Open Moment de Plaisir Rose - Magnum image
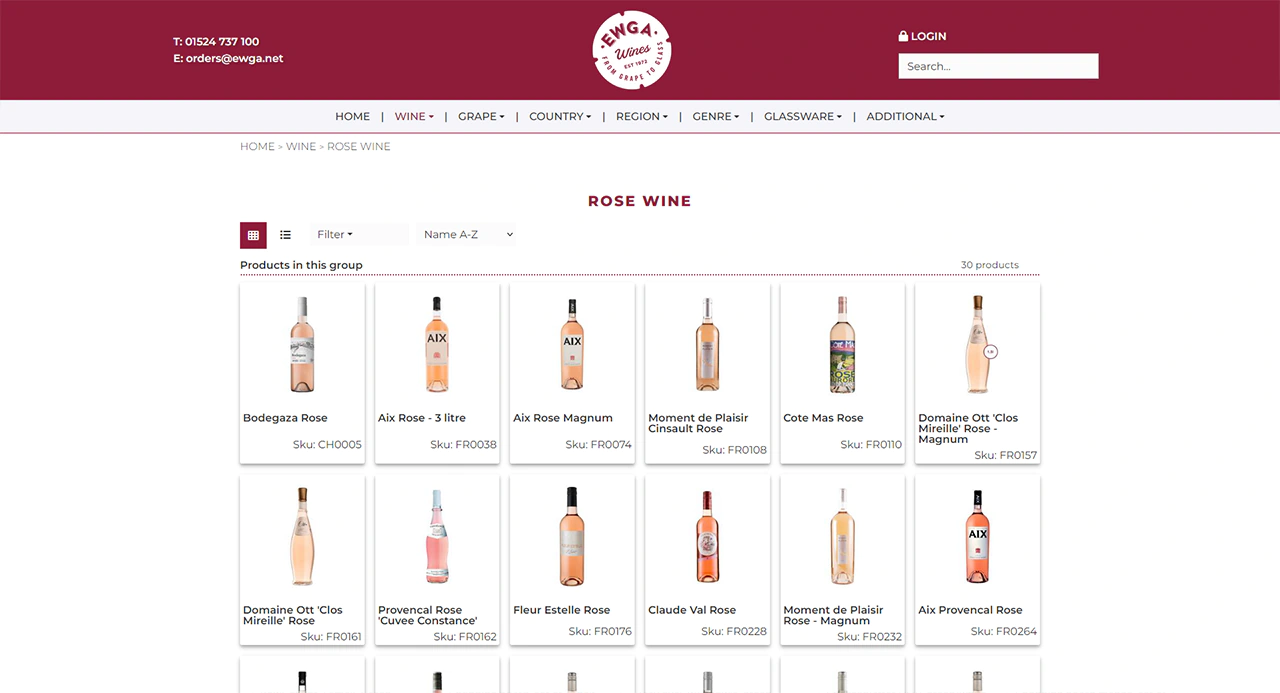This screenshot has height=693, width=1280. [842, 537]
